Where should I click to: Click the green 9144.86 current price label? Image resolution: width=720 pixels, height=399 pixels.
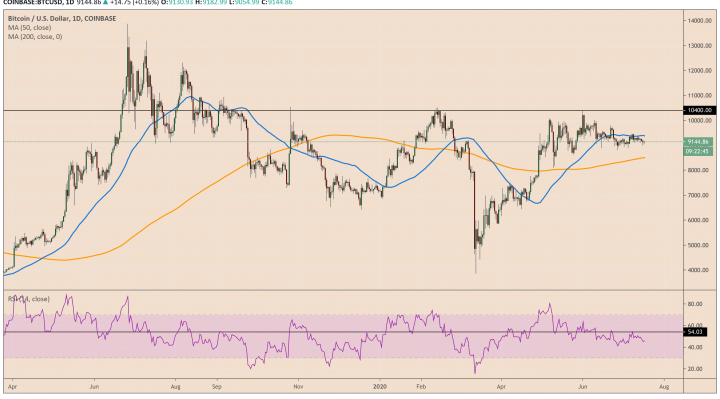pos(698,142)
